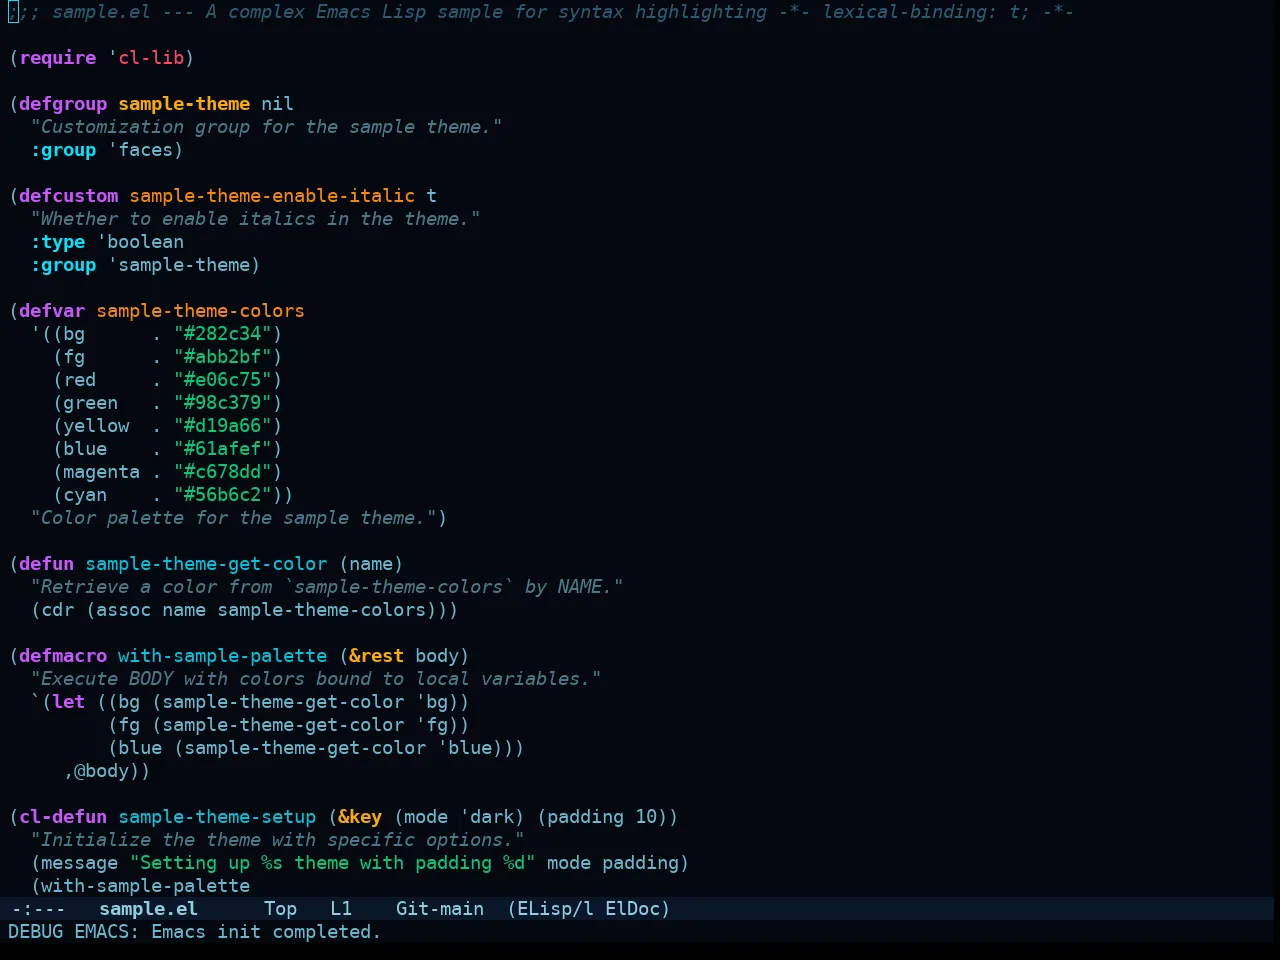Click the buffer name sample.el in mode line
The width and height of the screenshot is (1280, 960).
pos(148,908)
